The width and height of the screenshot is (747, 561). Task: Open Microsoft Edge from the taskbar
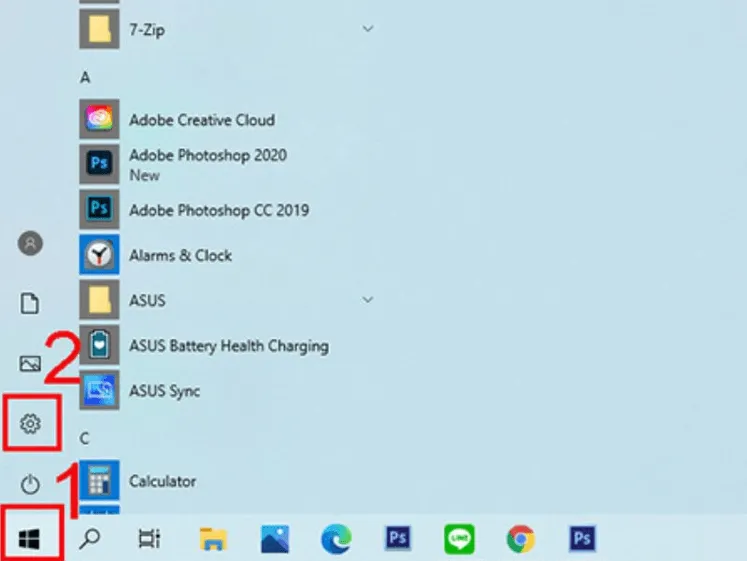pos(336,540)
